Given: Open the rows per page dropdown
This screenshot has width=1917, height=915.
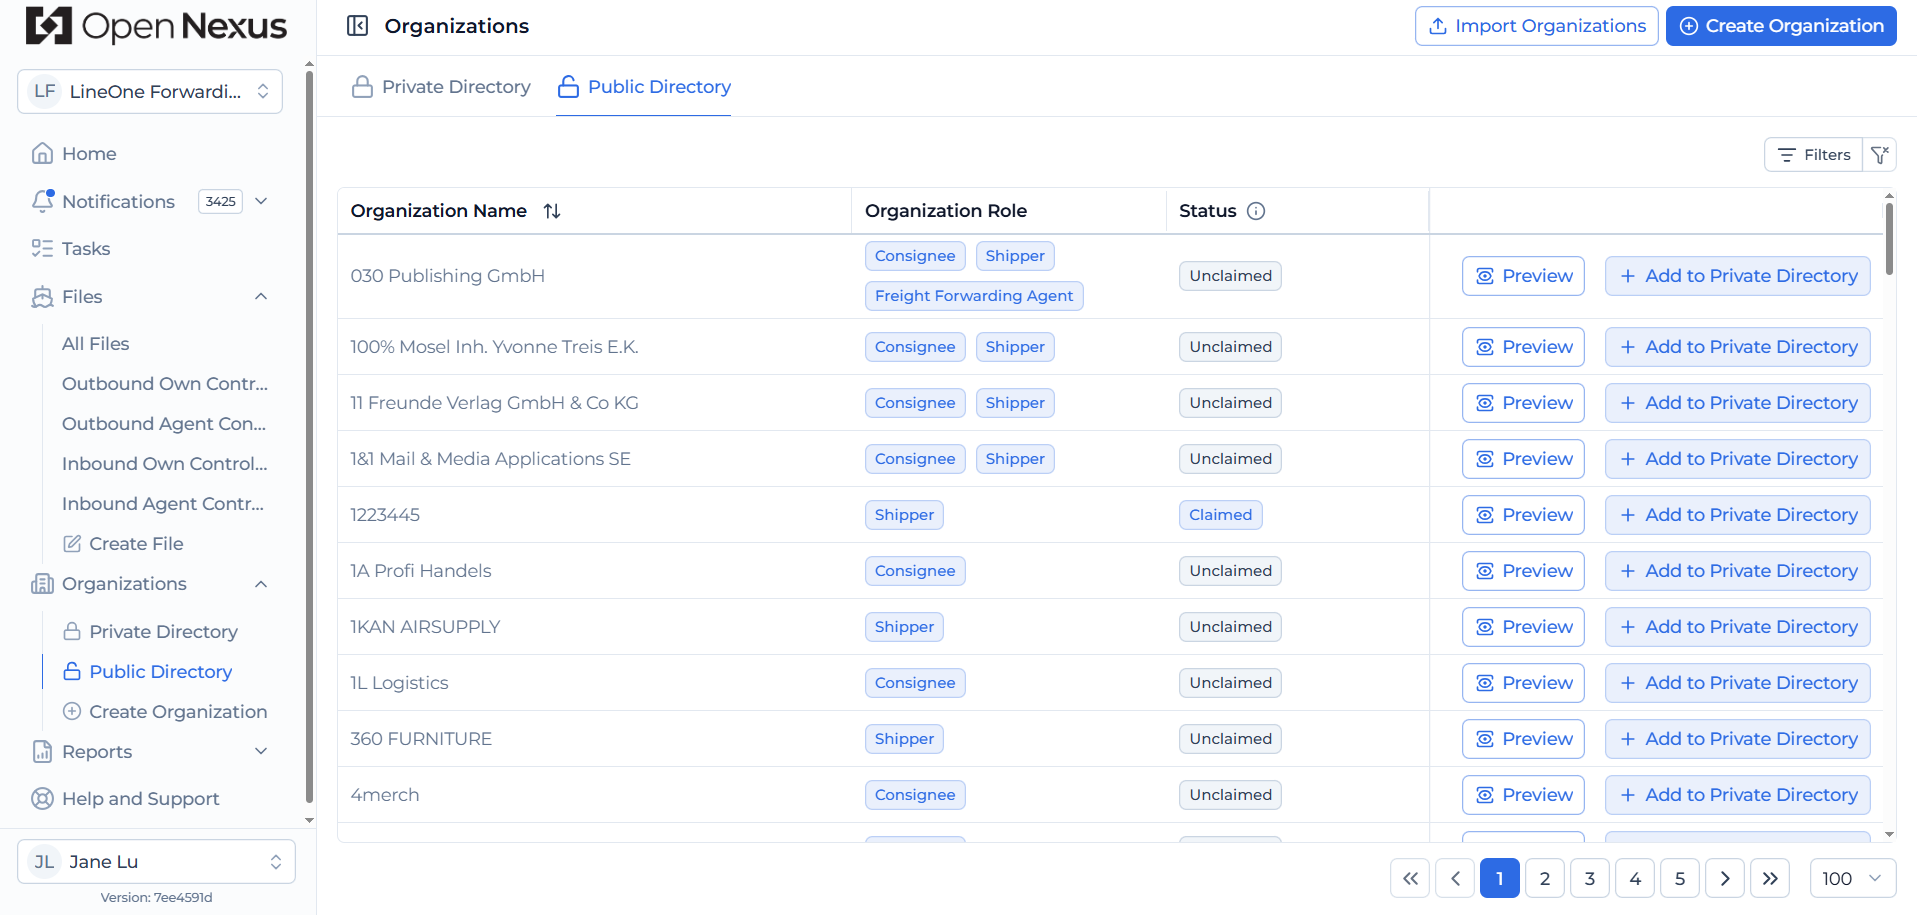Looking at the screenshot, I should point(1853,878).
